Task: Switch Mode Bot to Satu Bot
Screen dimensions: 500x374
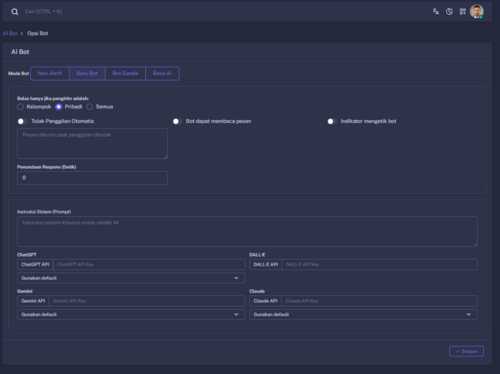Action: [87, 73]
